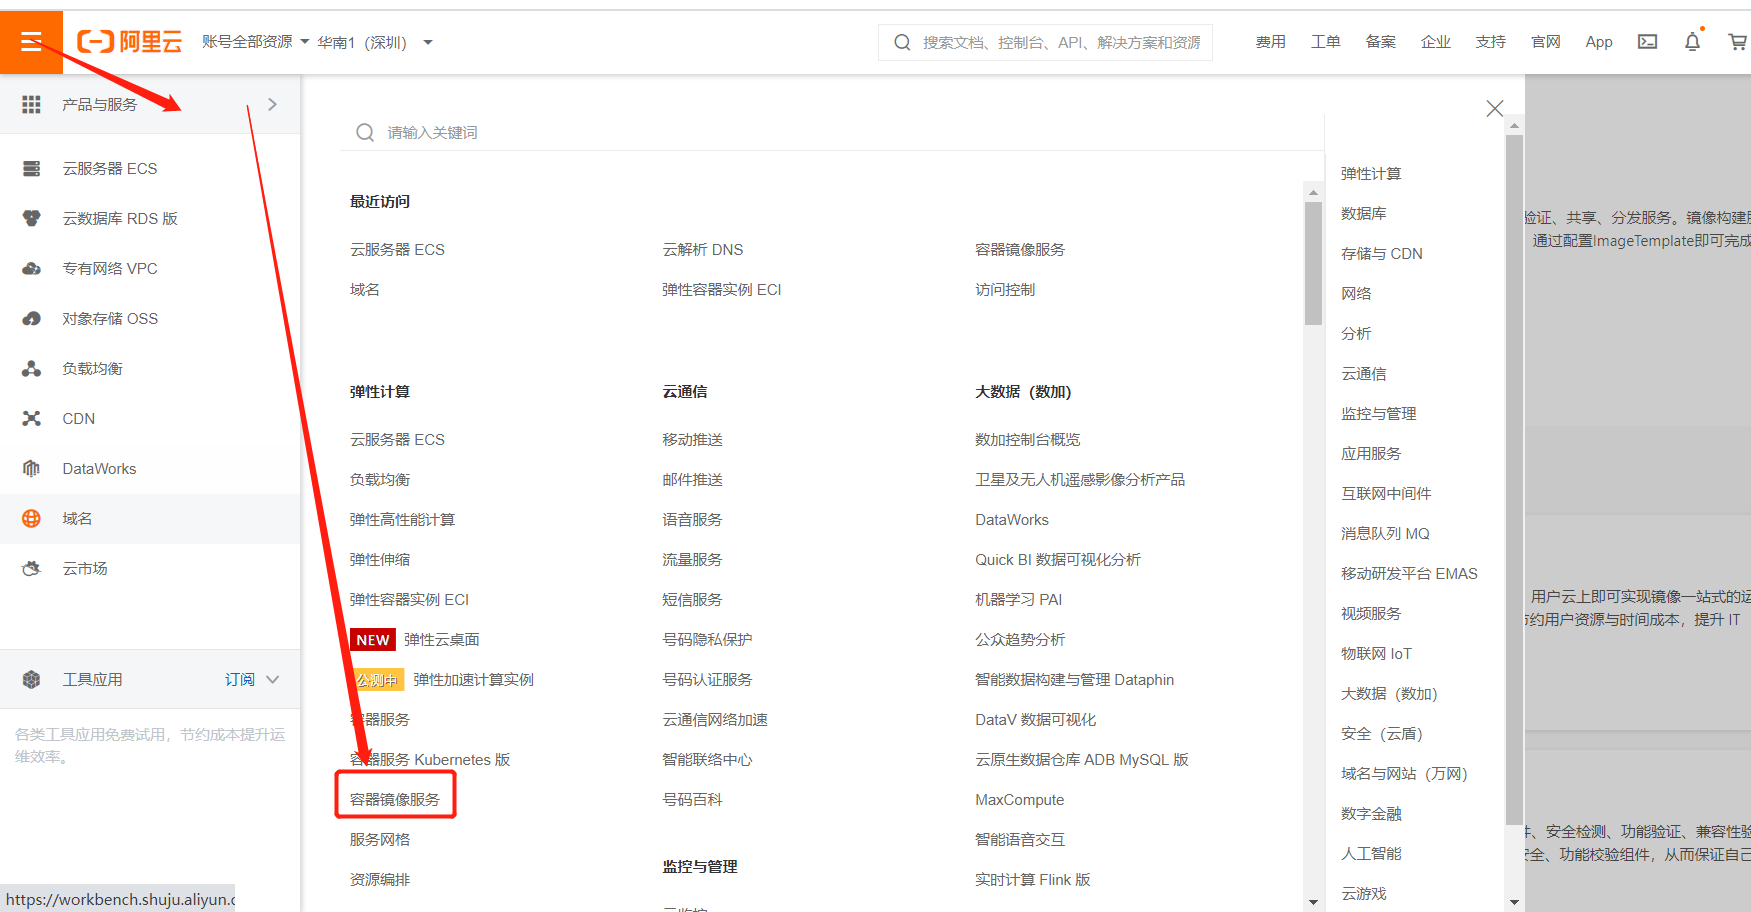Open 访问控制 in recent visits

tap(1005, 290)
